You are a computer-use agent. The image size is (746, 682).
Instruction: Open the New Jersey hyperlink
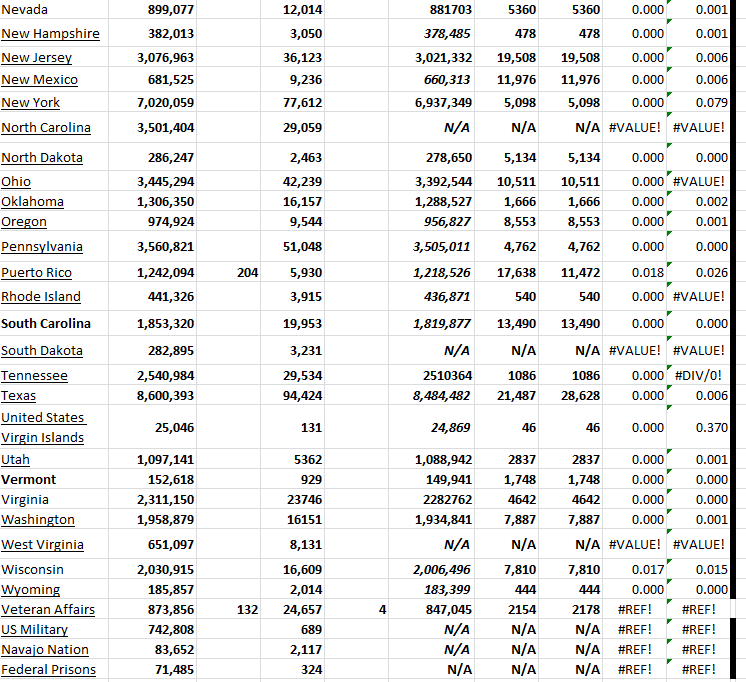point(37,58)
